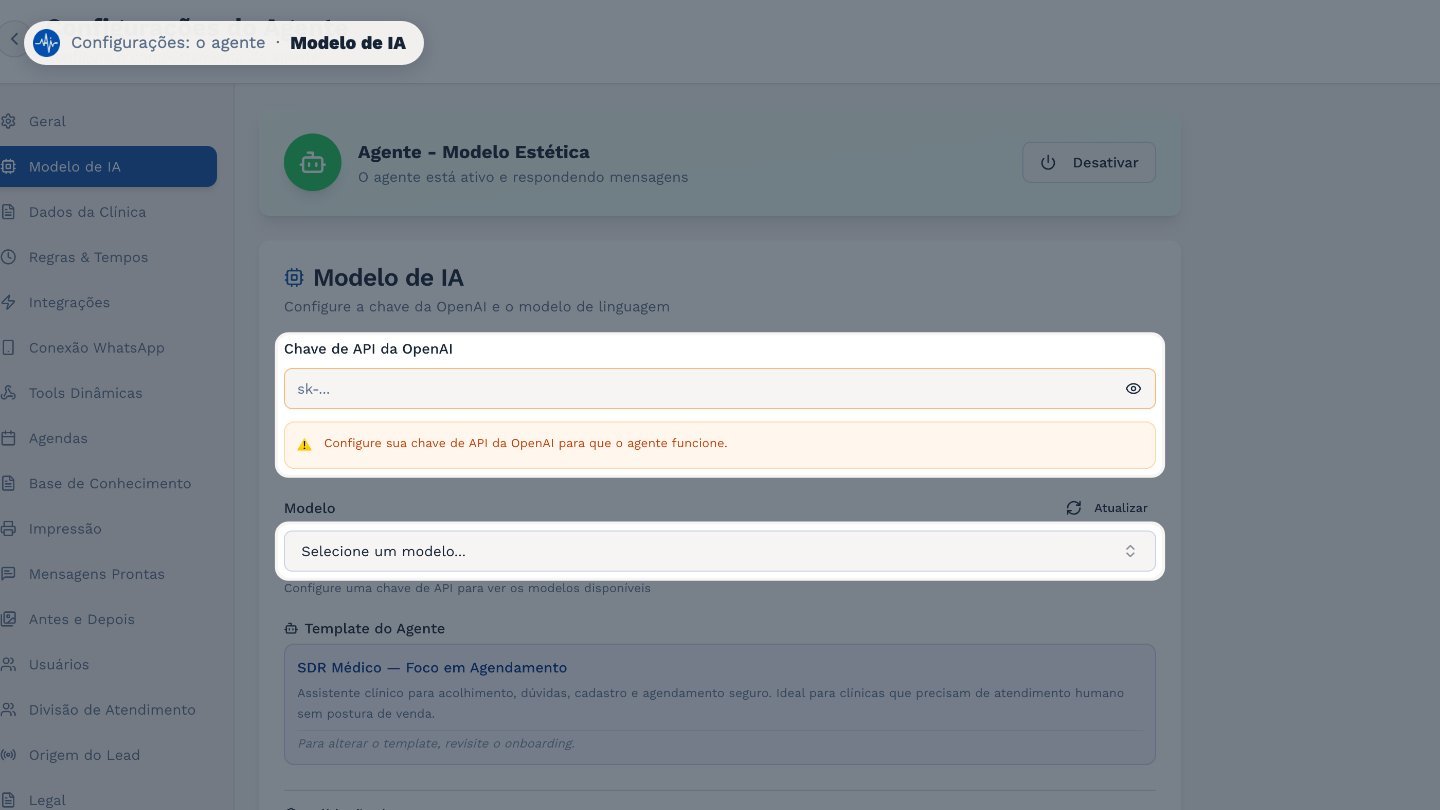The height and width of the screenshot is (810, 1440).
Task: Click the blue pulse icon in the breadcrumb
Action: pyautogui.click(x=46, y=43)
